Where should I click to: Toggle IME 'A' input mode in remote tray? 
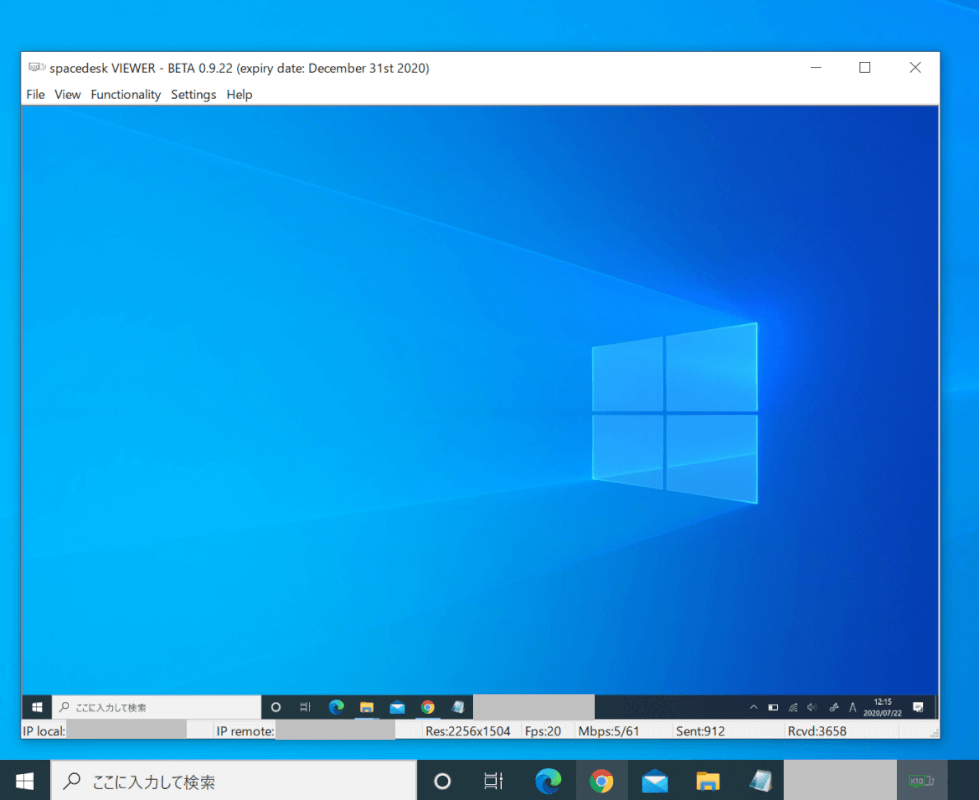point(852,708)
